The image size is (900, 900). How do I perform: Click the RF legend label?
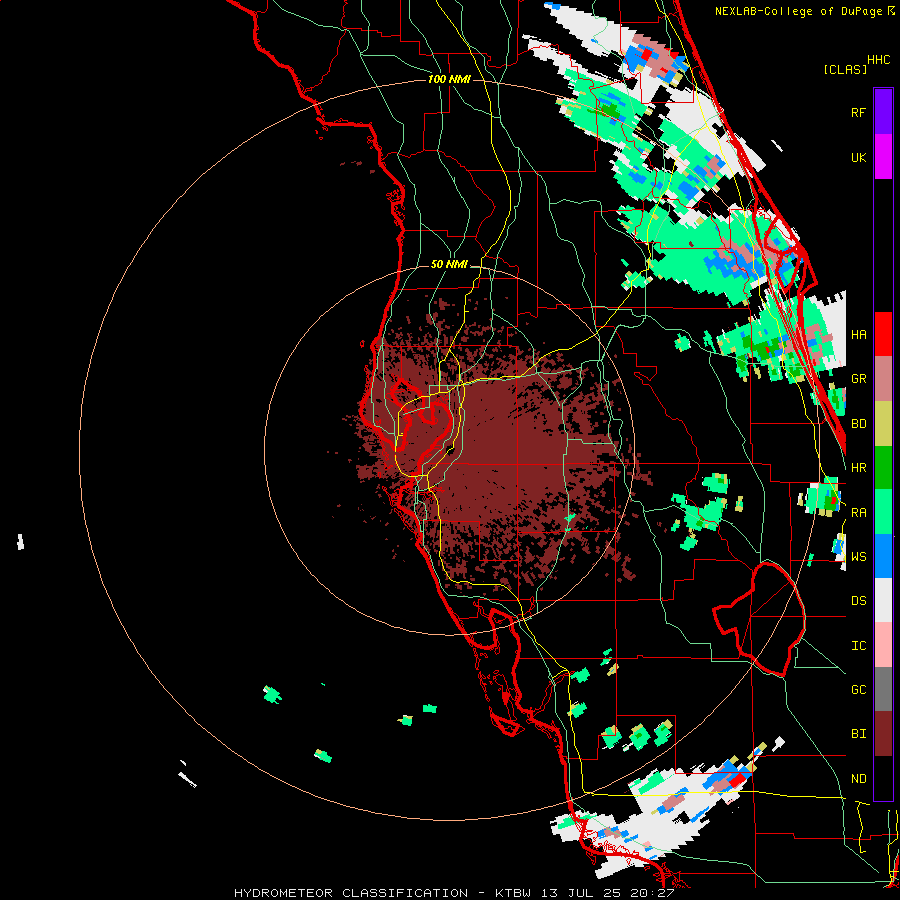[858, 112]
